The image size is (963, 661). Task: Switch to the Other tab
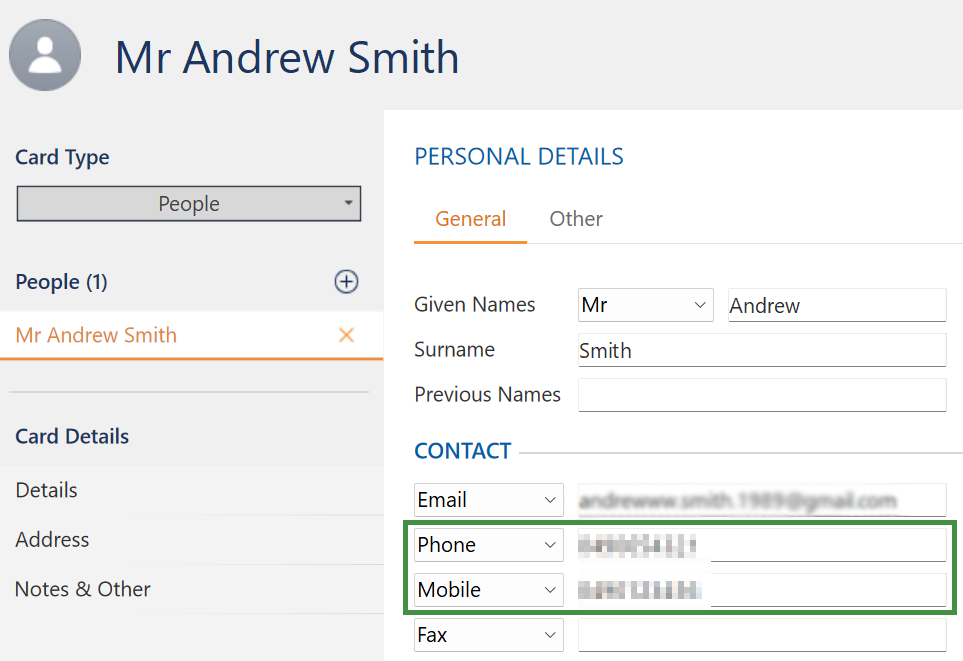[x=576, y=218]
